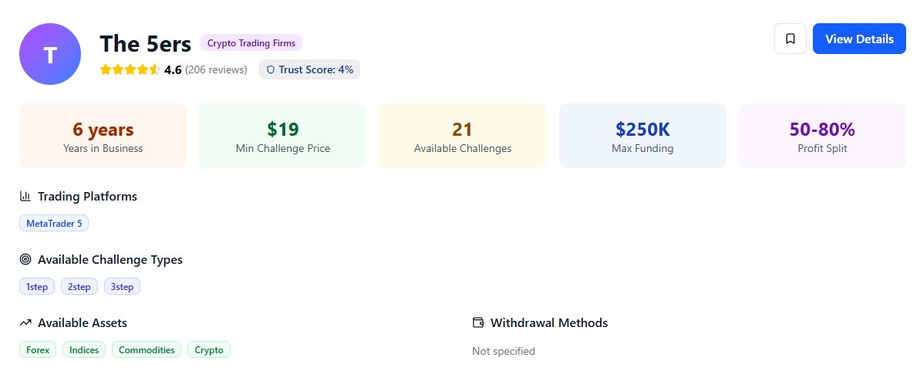This screenshot has height=388, width=920.
Task: Choose the 1step challenge type
Action: (x=37, y=286)
